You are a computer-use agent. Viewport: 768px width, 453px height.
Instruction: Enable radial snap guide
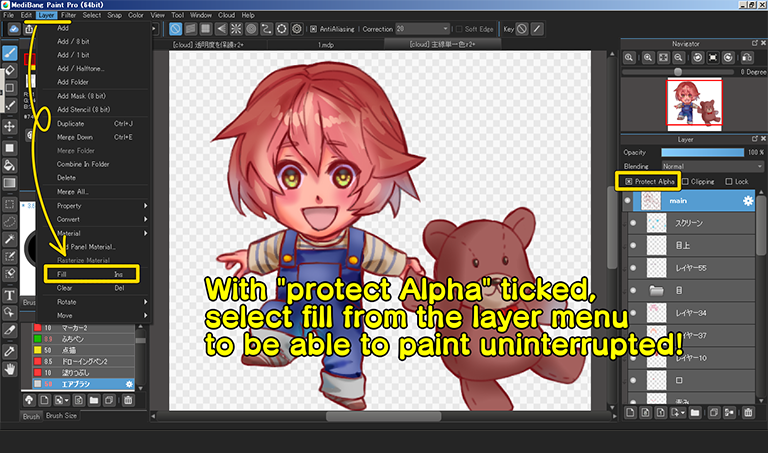(236, 29)
